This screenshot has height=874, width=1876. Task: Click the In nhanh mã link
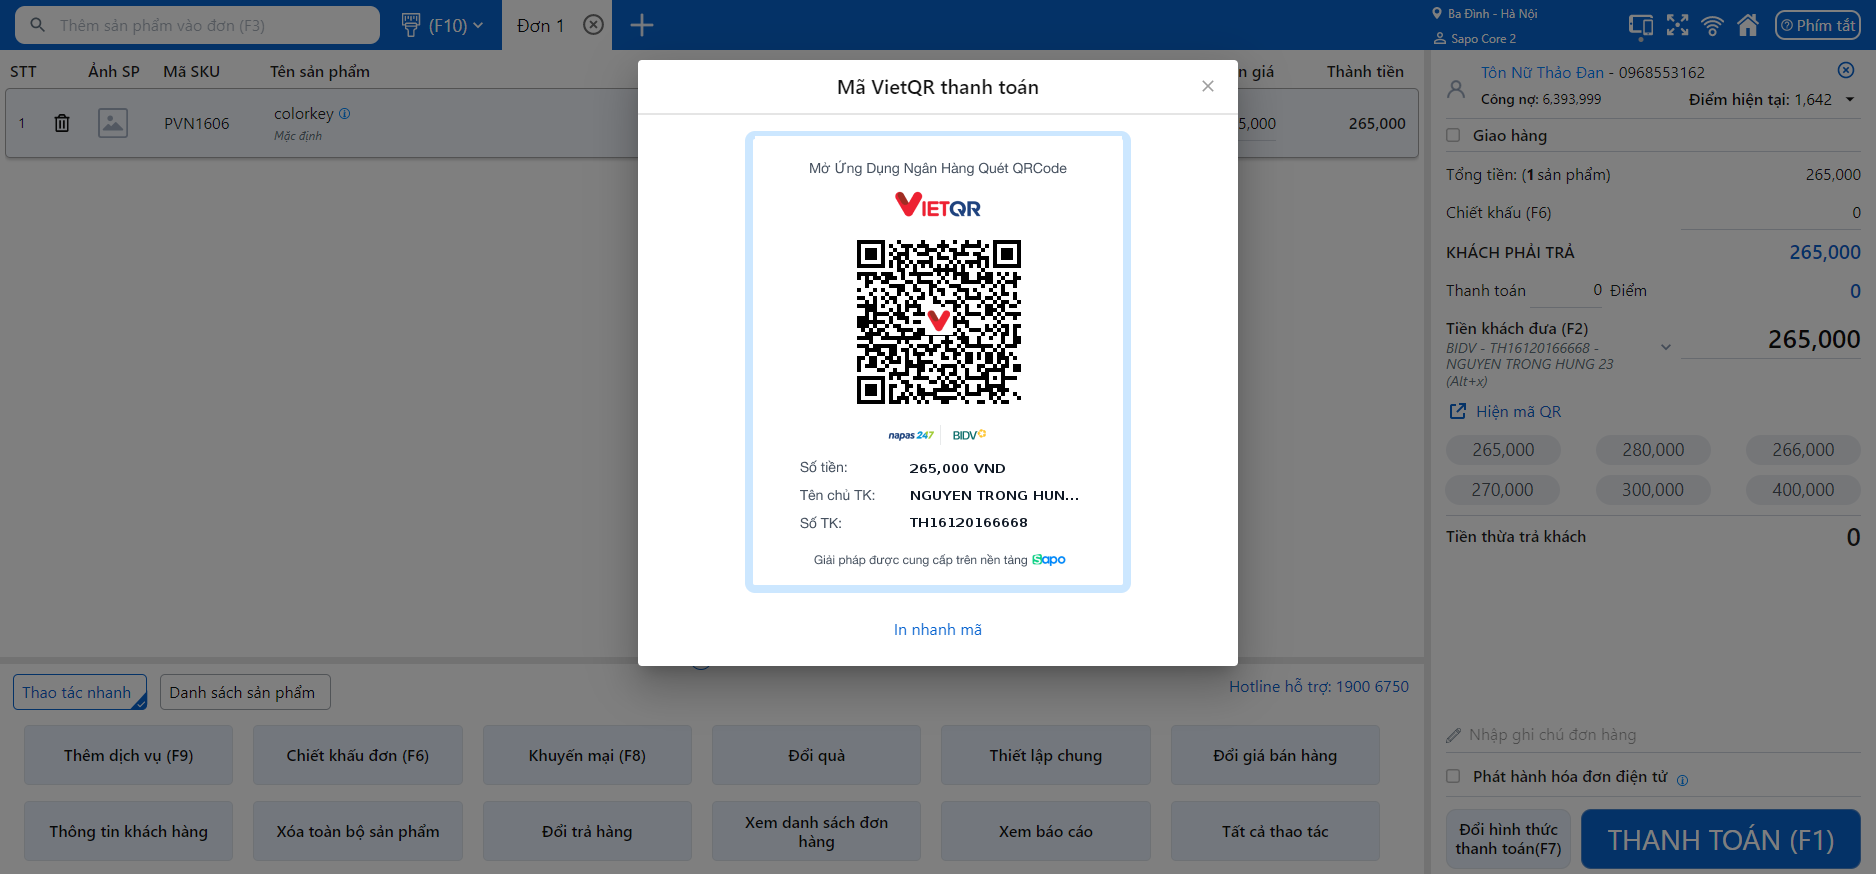pyautogui.click(x=938, y=629)
